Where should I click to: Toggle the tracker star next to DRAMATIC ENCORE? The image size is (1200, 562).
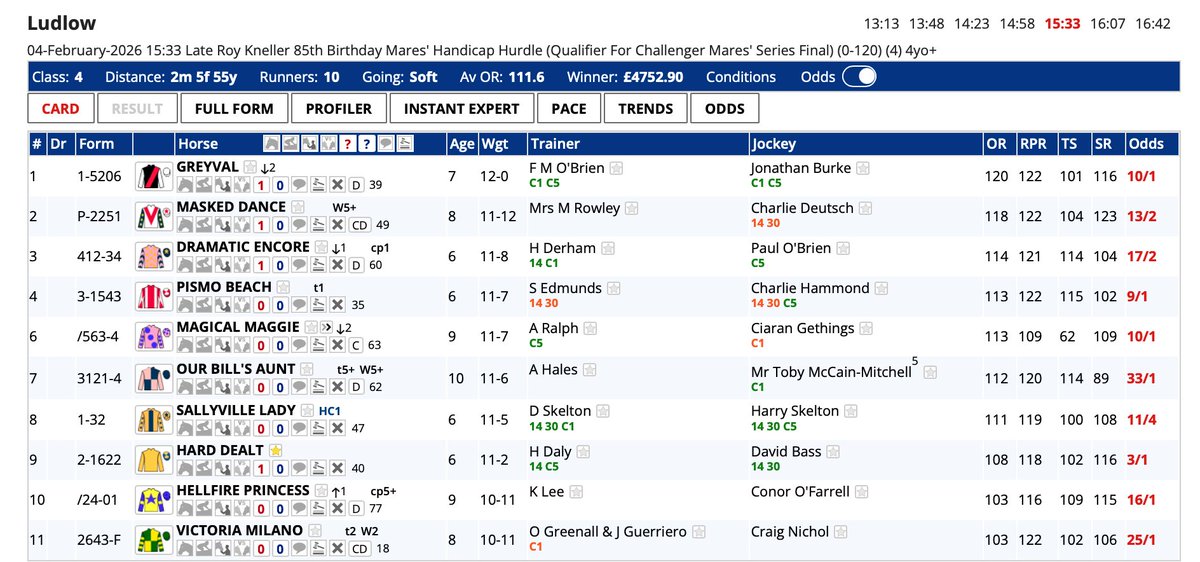(321, 247)
